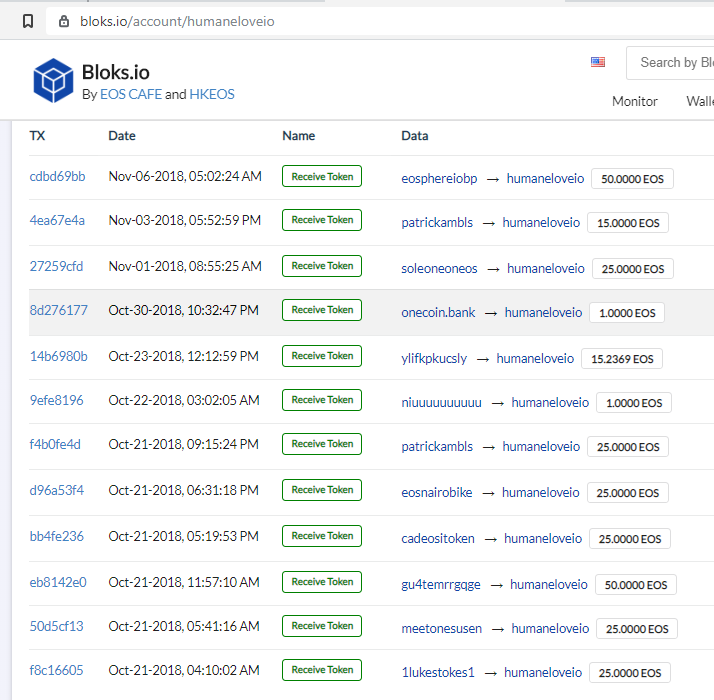
Task: Open sender account gu4temrrgqge
Action: [441, 585]
